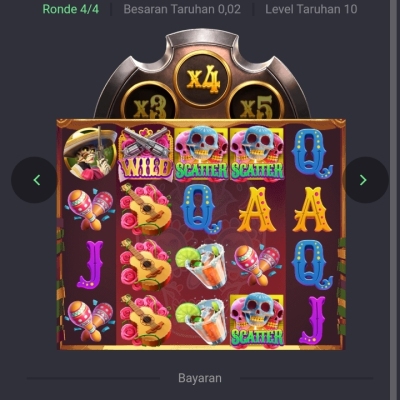Select the purple J in the first reel
400x400 pixels.
point(91,264)
